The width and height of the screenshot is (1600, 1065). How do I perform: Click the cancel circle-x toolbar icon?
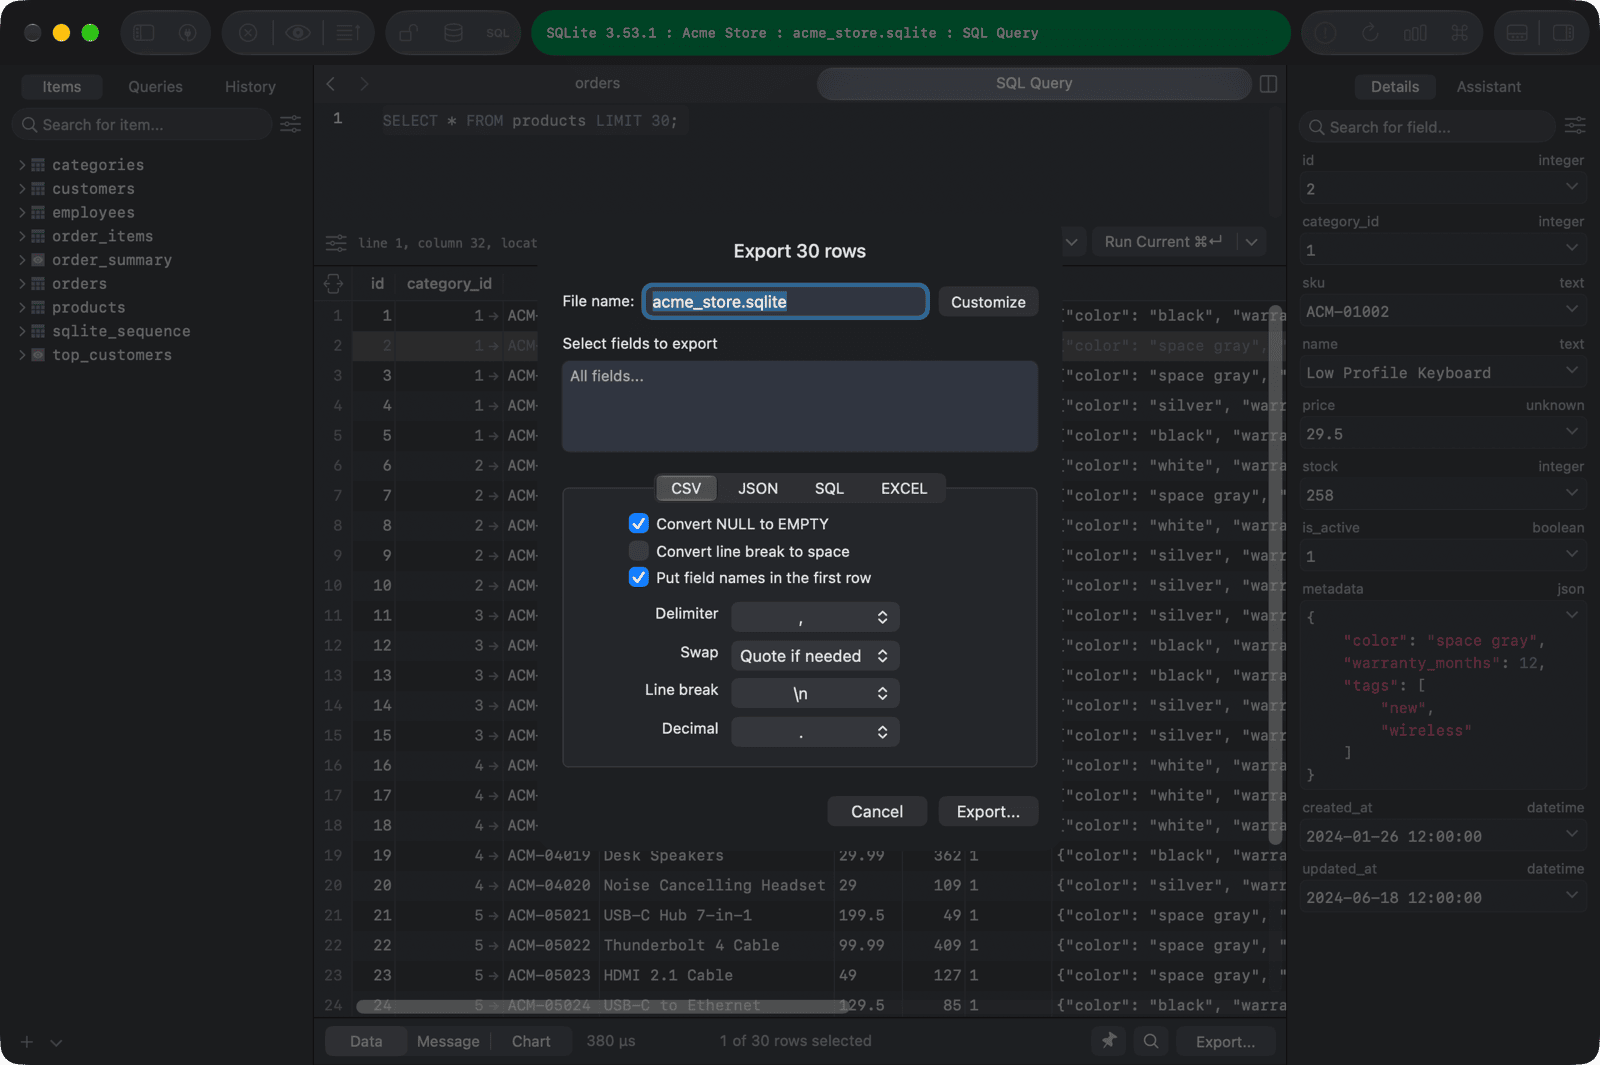coord(248,33)
